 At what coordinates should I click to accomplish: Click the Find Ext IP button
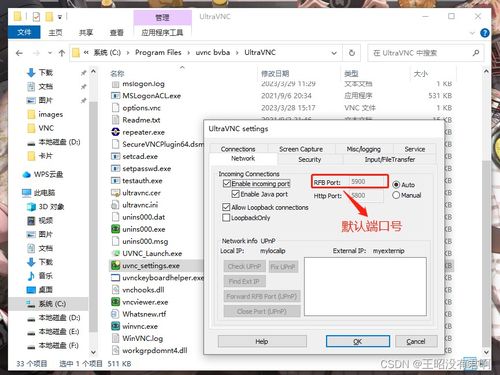[245, 282]
